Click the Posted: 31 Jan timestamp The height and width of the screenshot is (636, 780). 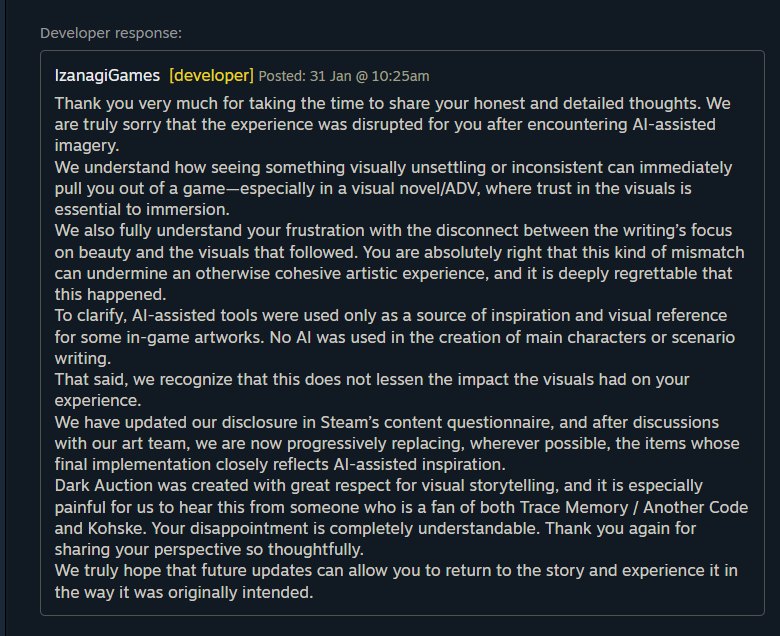[344, 76]
